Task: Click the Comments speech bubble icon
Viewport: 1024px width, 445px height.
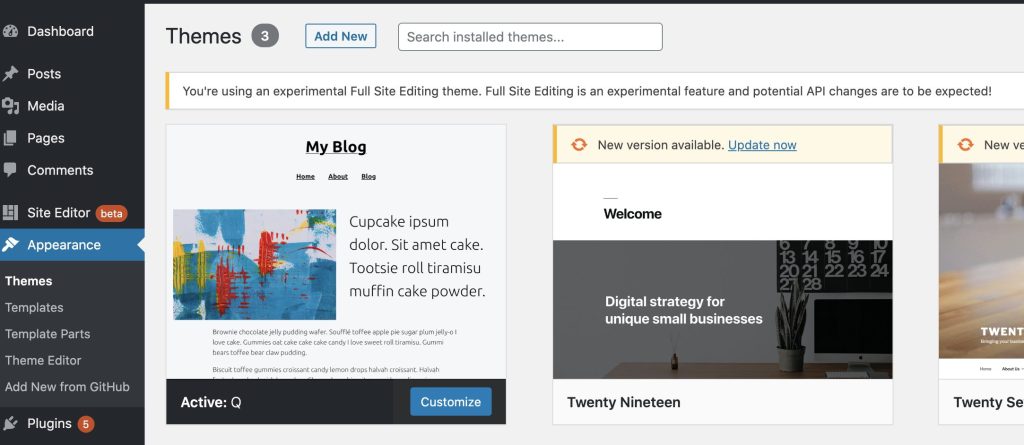Action: 11,170
